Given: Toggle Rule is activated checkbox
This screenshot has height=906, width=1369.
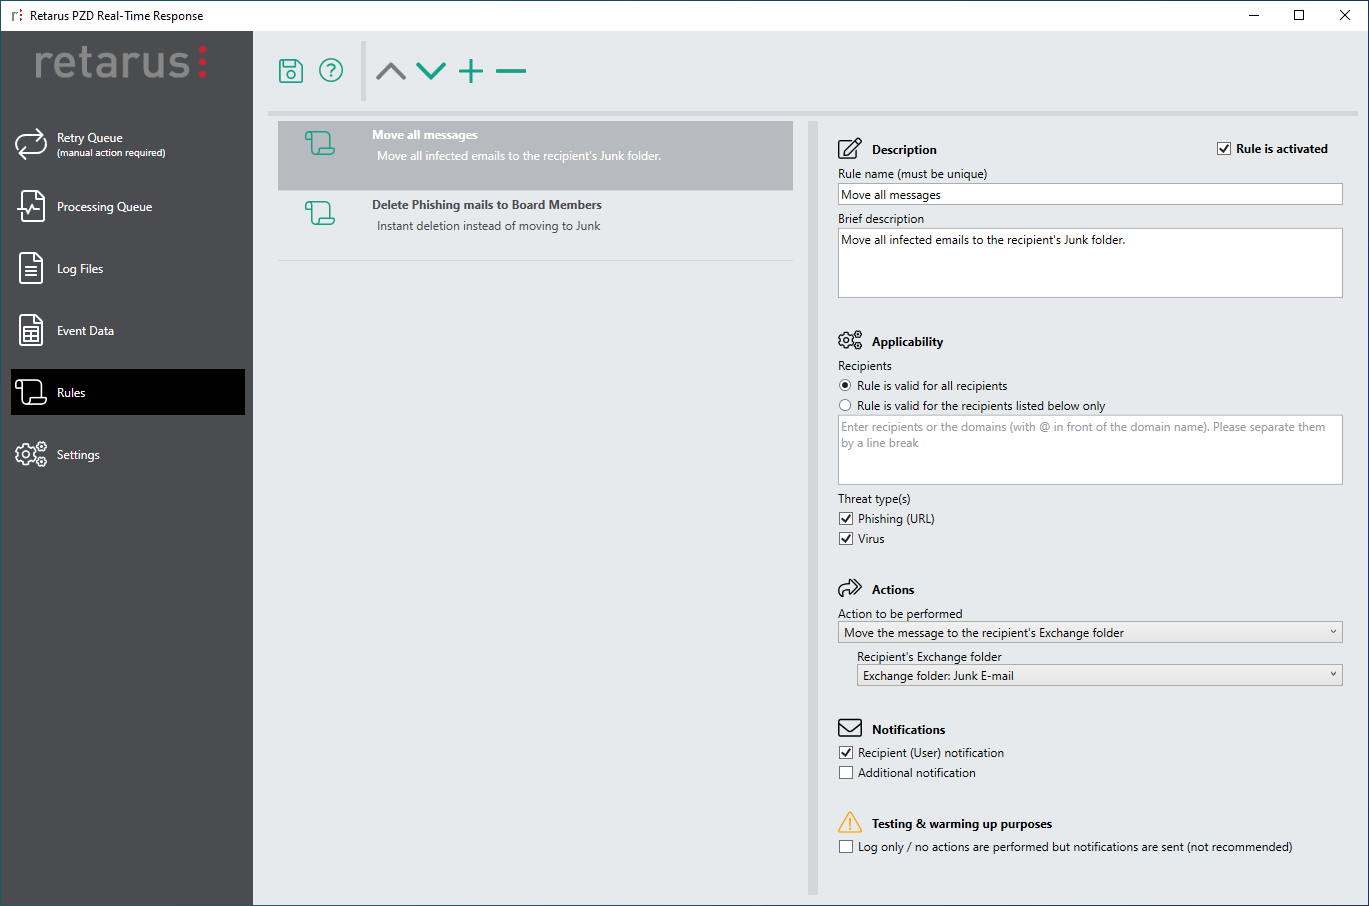Looking at the screenshot, I should 1223,149.
